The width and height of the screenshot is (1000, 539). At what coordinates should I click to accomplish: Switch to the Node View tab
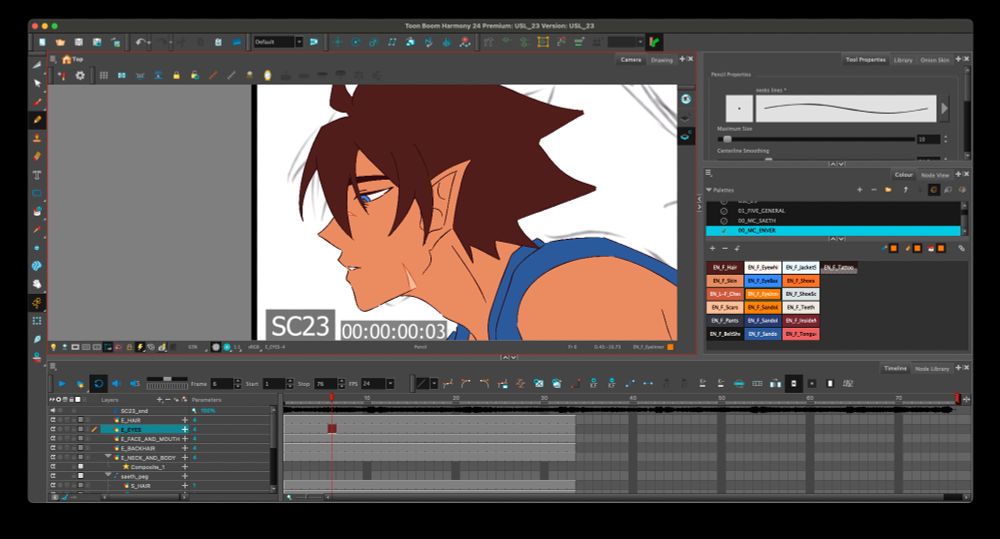pyautogui.click(x=934, y=175)
